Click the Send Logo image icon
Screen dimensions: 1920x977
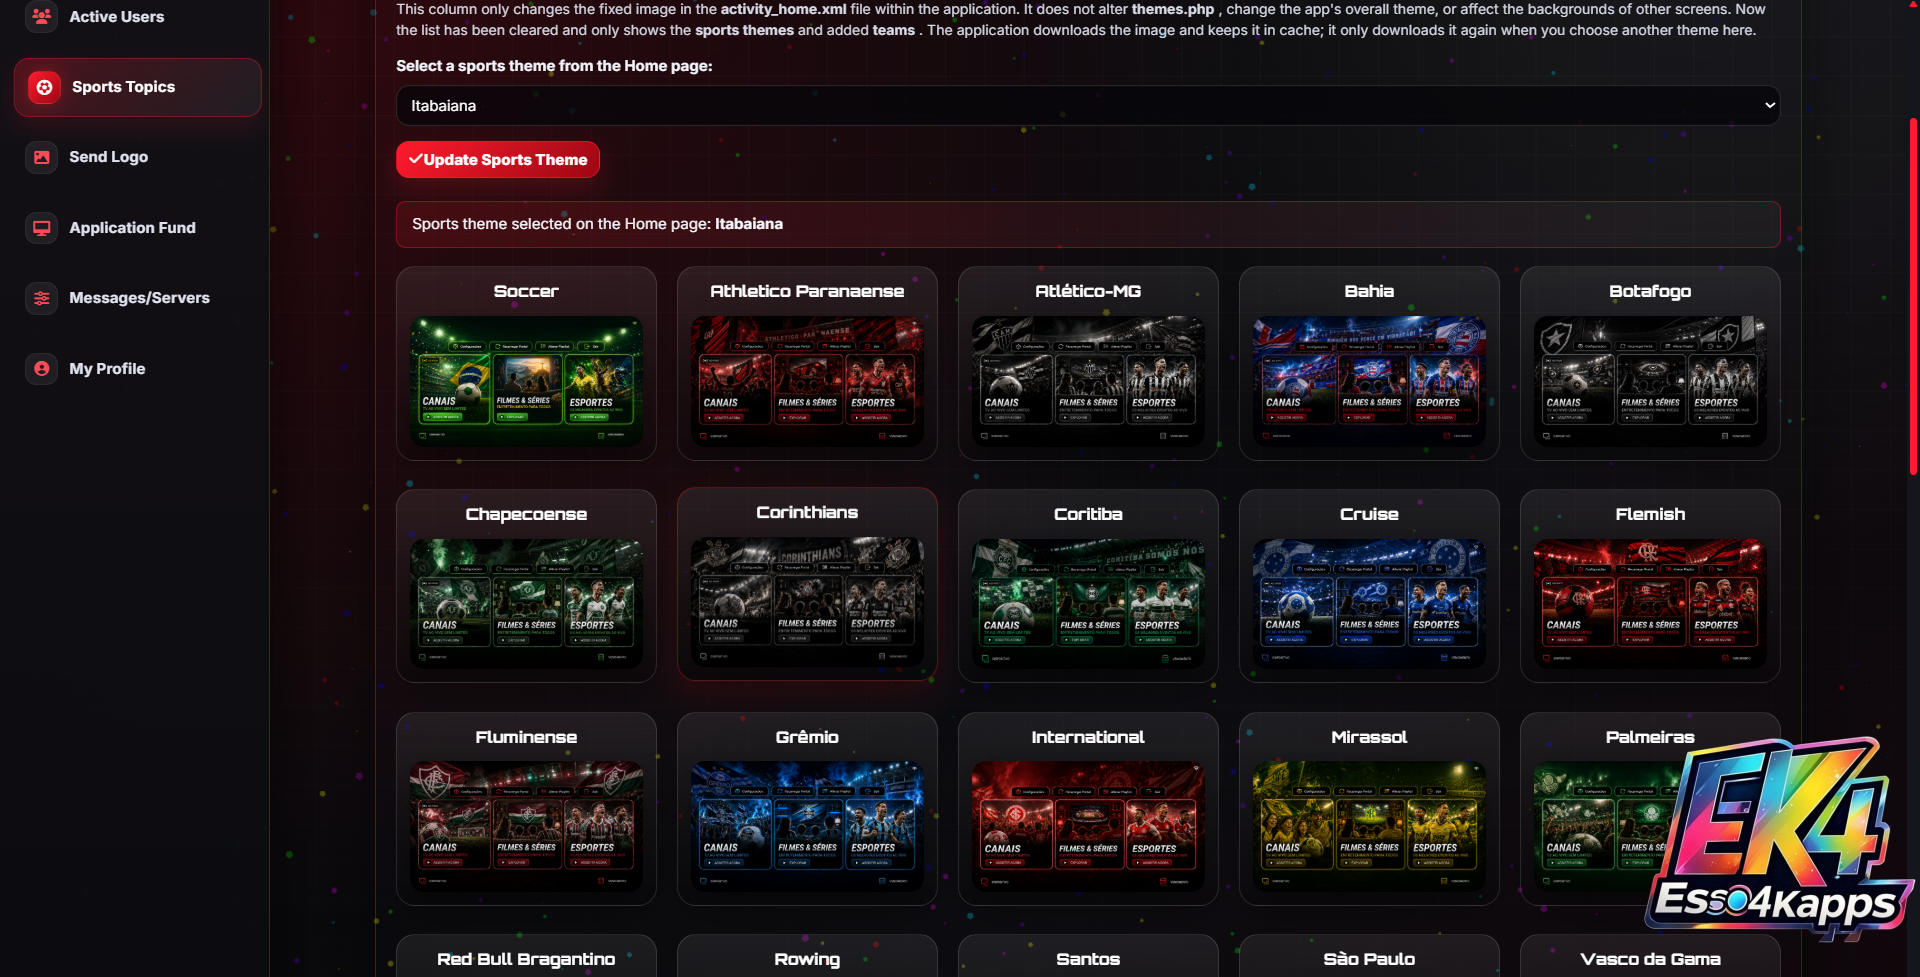[41, 157]
